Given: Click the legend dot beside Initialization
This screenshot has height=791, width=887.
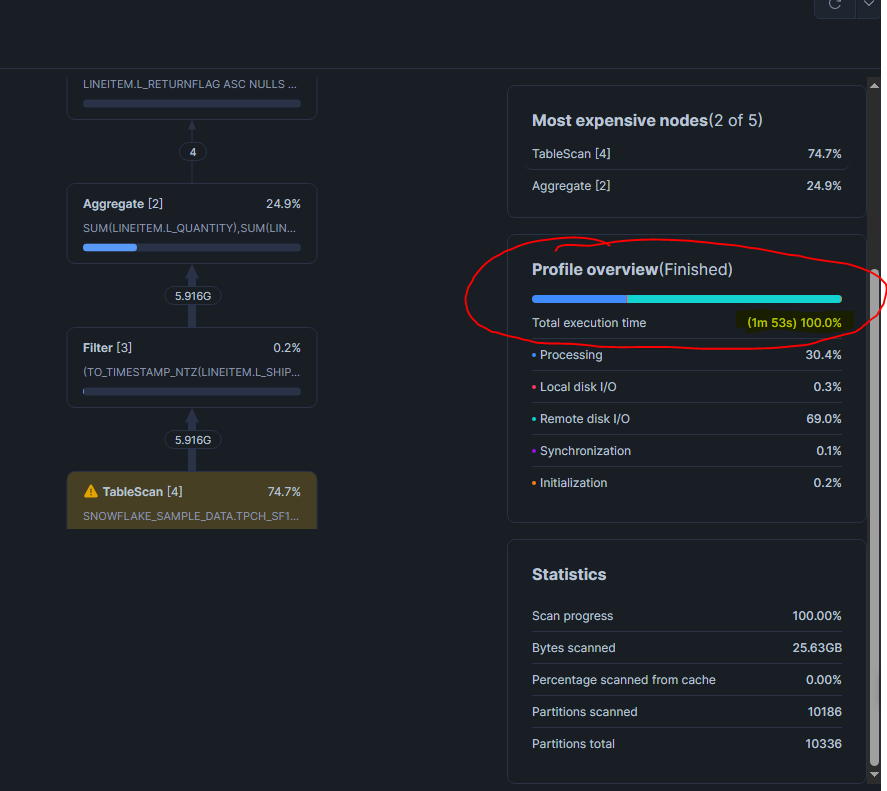Looking at the screenshot, I should tap(536, 483).
